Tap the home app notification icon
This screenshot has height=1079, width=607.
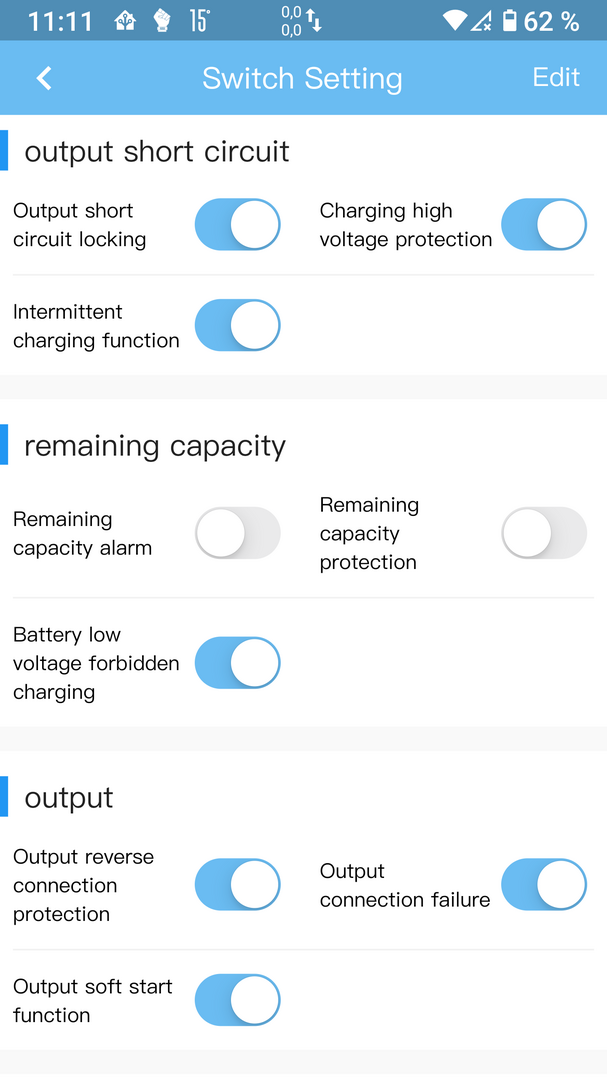click(125, 21)
